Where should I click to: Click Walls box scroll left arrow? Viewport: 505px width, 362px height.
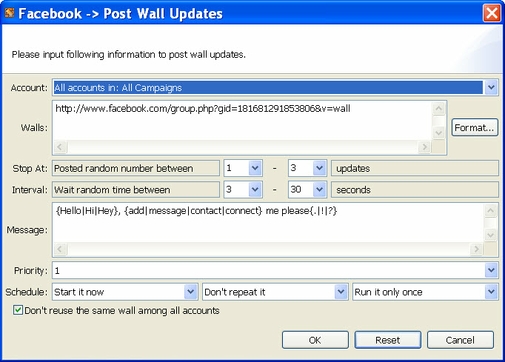[60, 147]
